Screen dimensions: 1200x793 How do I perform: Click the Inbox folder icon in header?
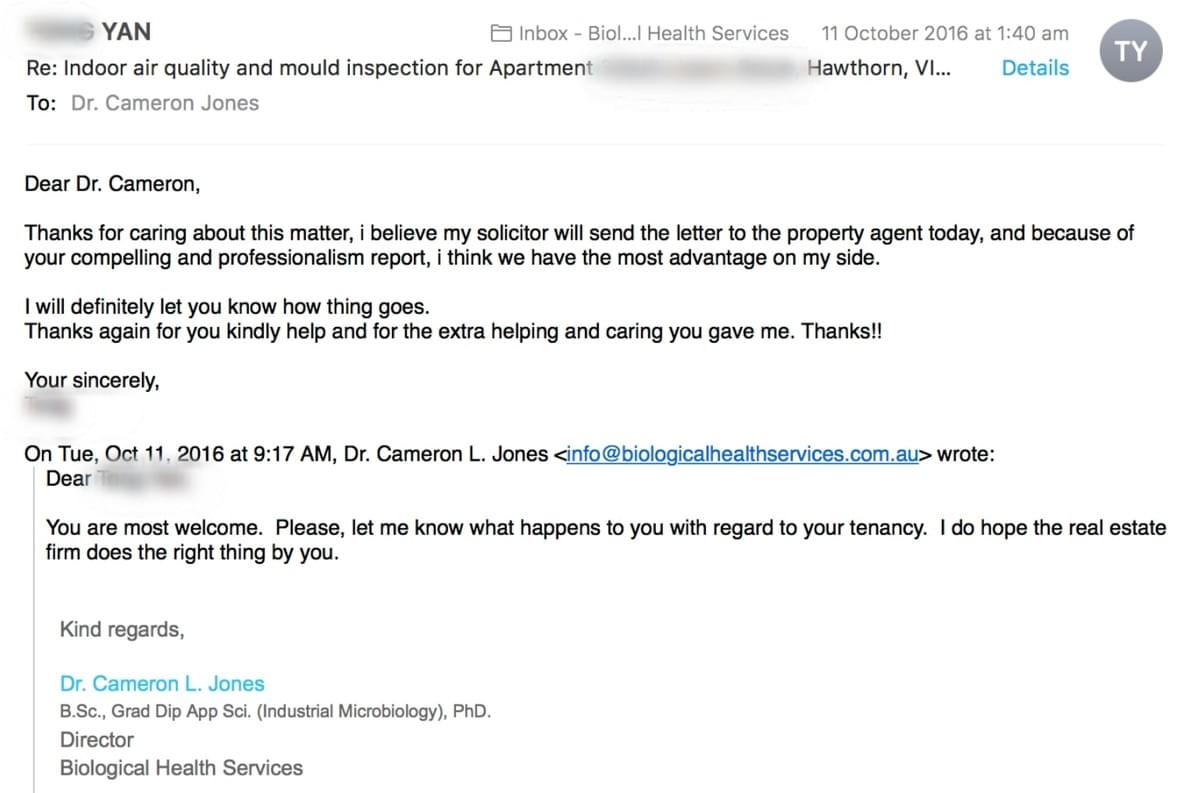[x=502, y=33]
